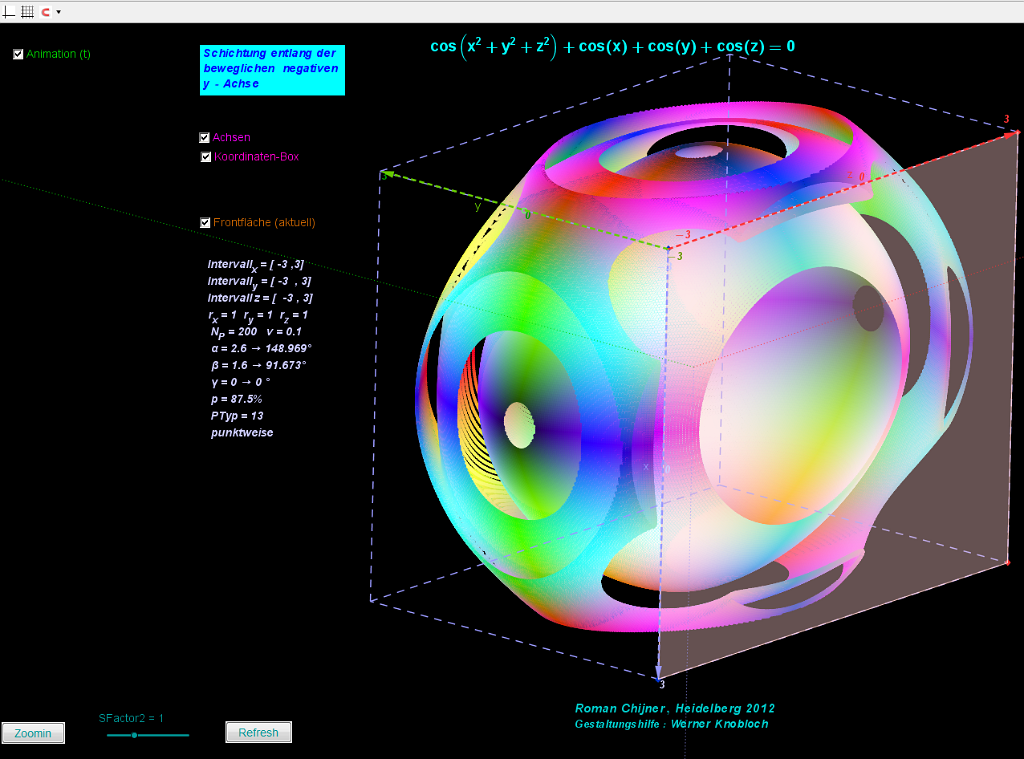The height and width of the screenshot is (759, 1024).
Task: Toggle the Animation (t) checkbox
Action: [18, 54]
